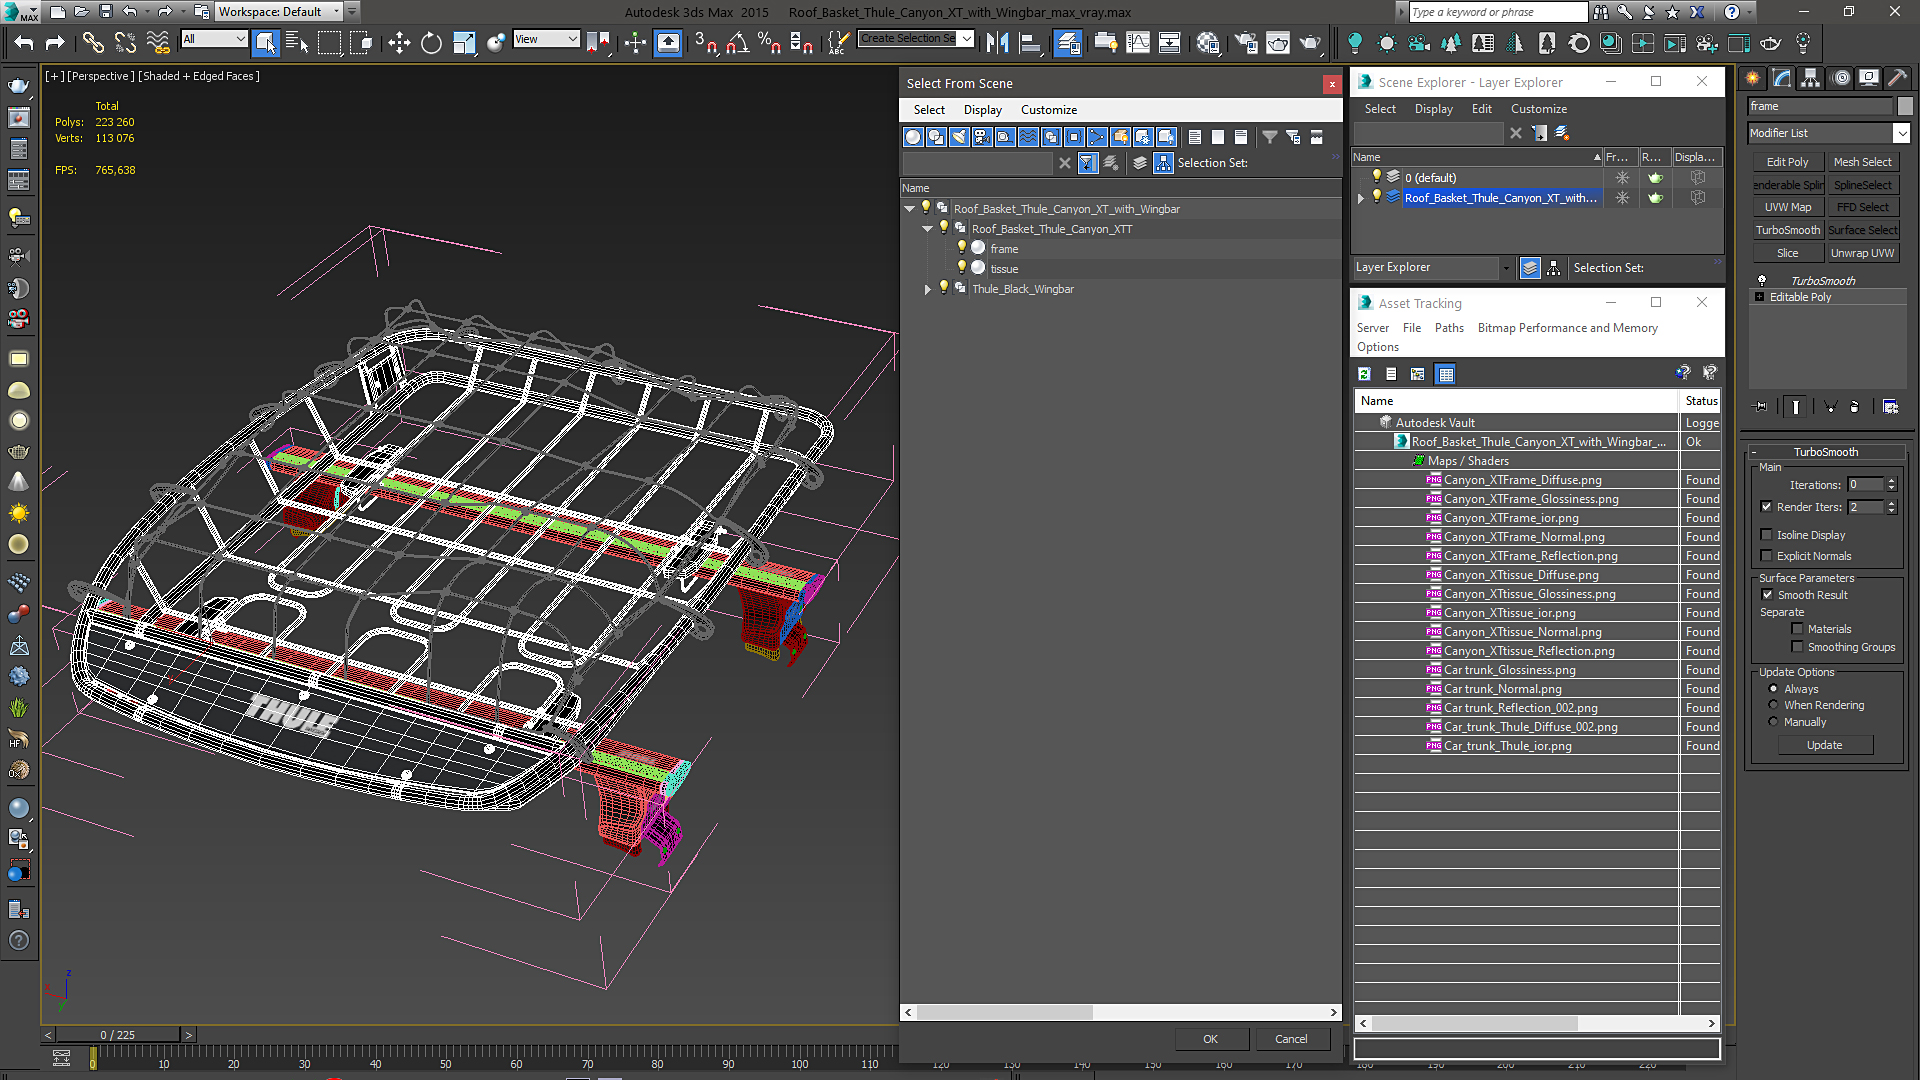Open Options menu in Asset Tracking
The height and width of the screenshot is (1080, 1920).
(1377, 347)
